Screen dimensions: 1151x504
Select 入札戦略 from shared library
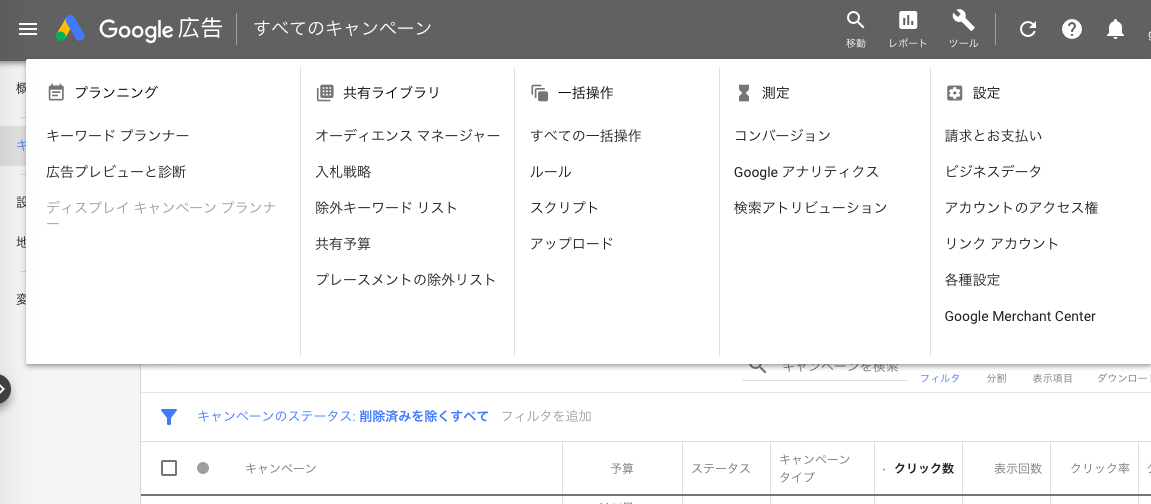(x=343, y=172)
